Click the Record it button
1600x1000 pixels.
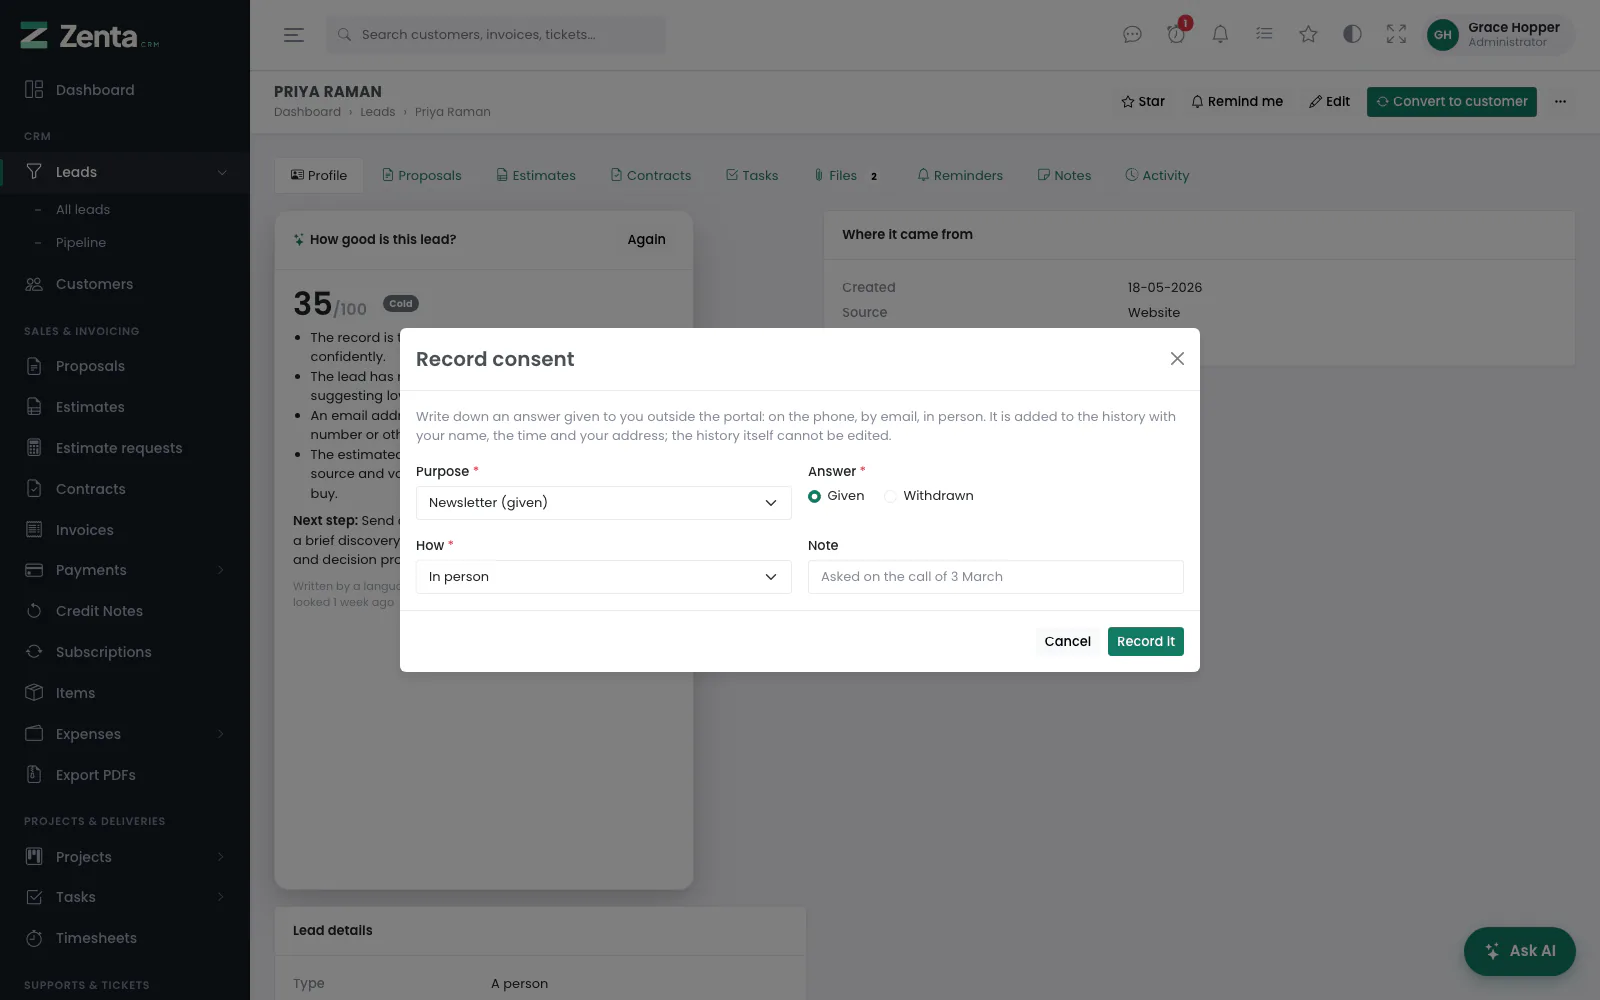click(x=1145, y=641)
